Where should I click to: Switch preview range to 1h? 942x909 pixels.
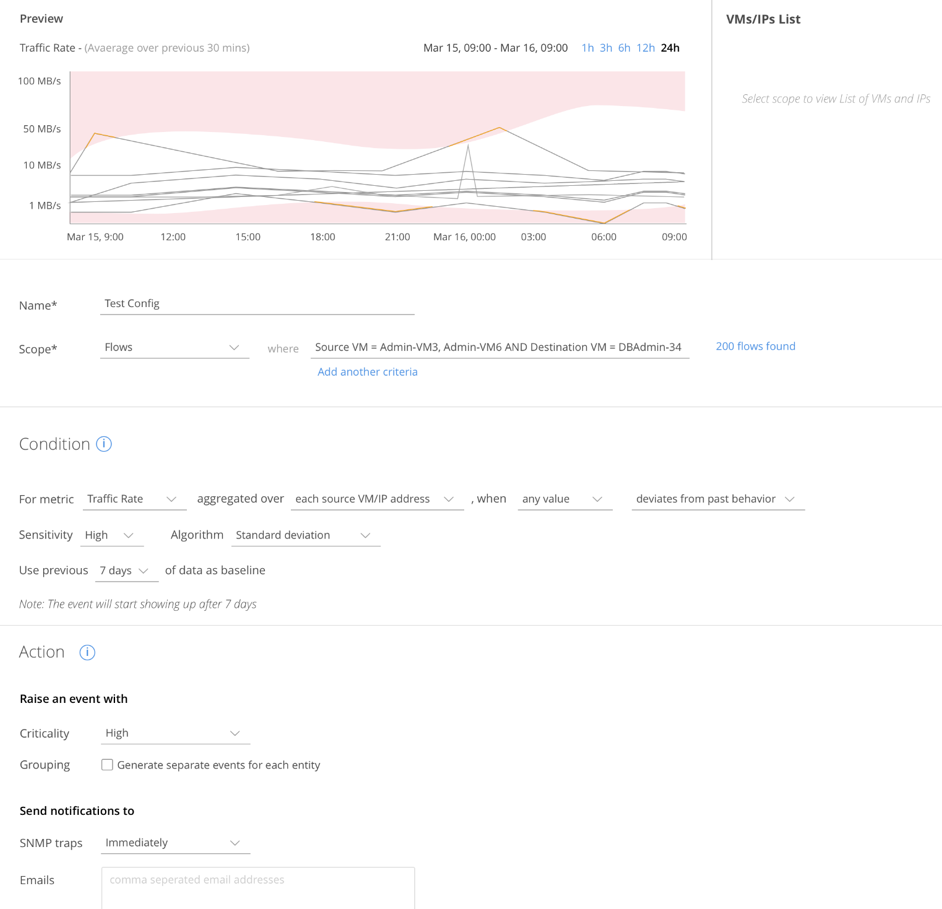click(588, 48)
